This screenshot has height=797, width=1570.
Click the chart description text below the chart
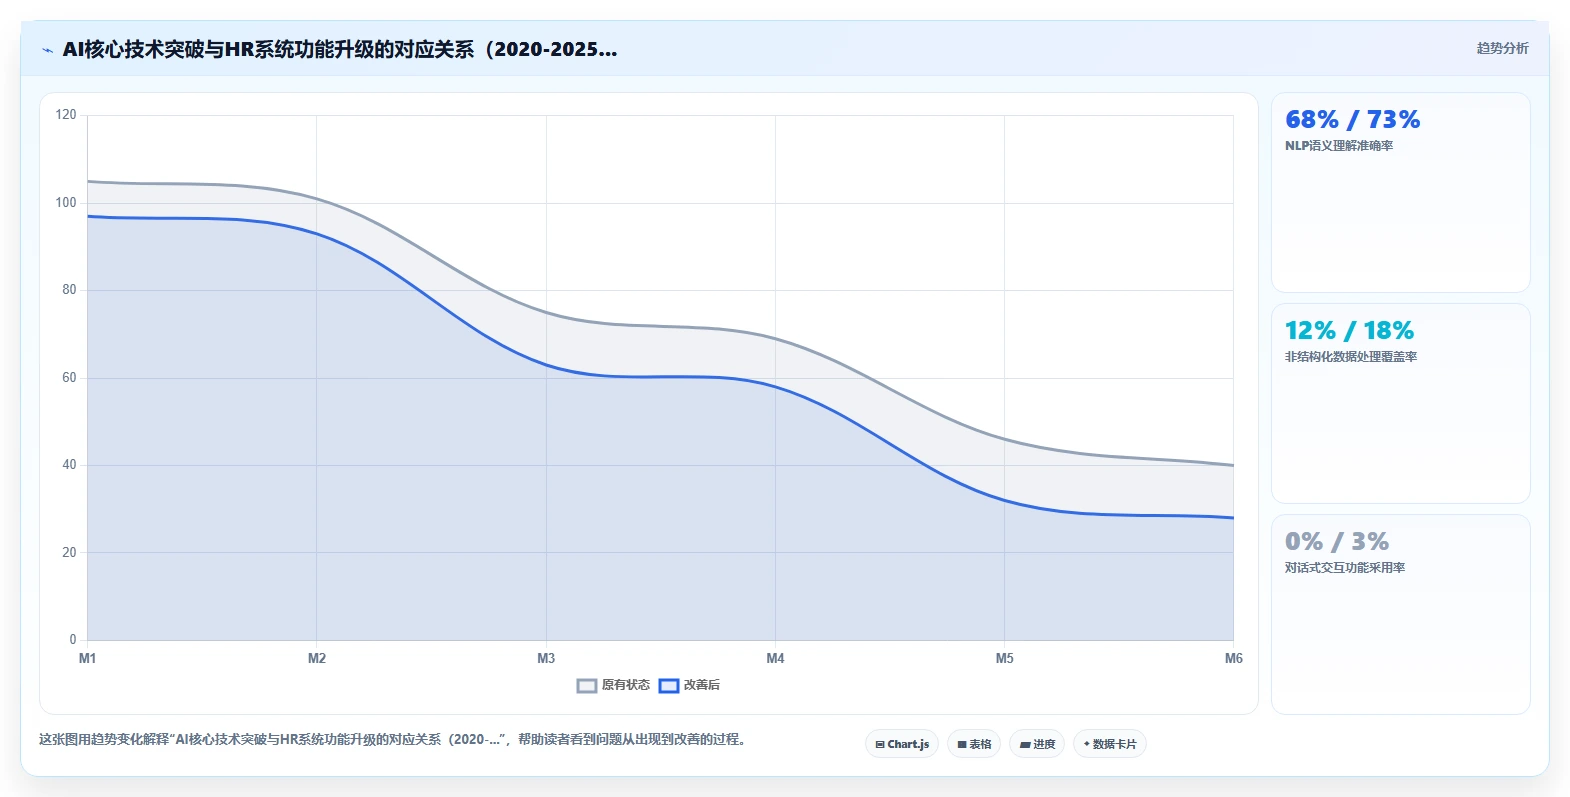(x=393, y=740)
